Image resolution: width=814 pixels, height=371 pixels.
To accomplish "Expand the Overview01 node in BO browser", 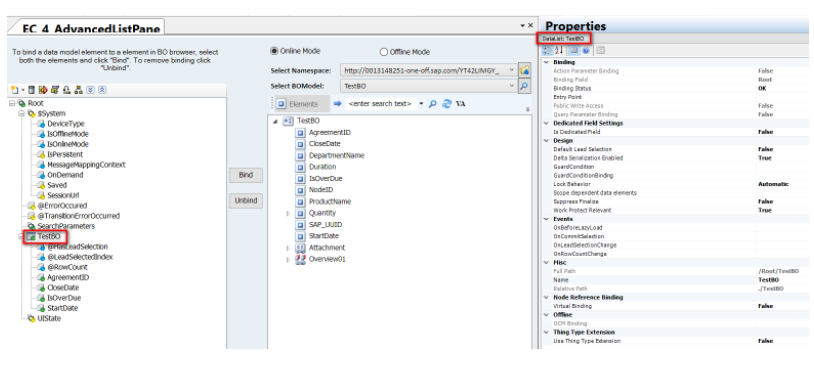I will 289,259.
